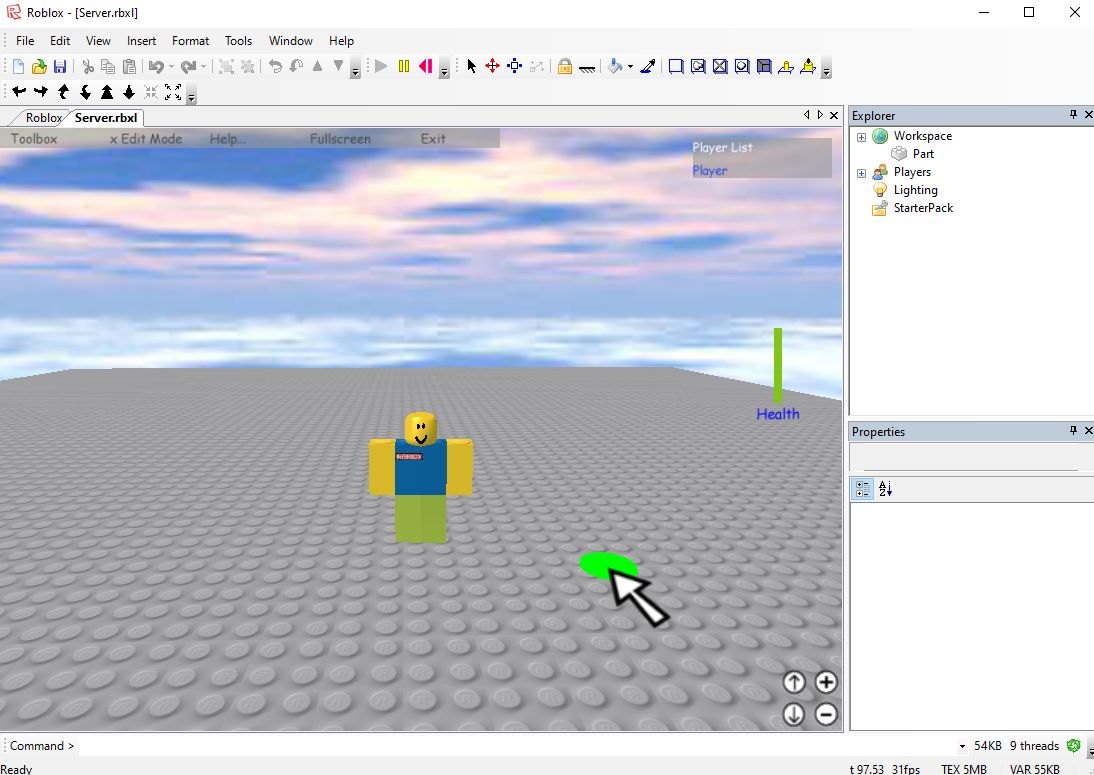
Task: Select the Hinge surface tool
Action: [786, 66]
